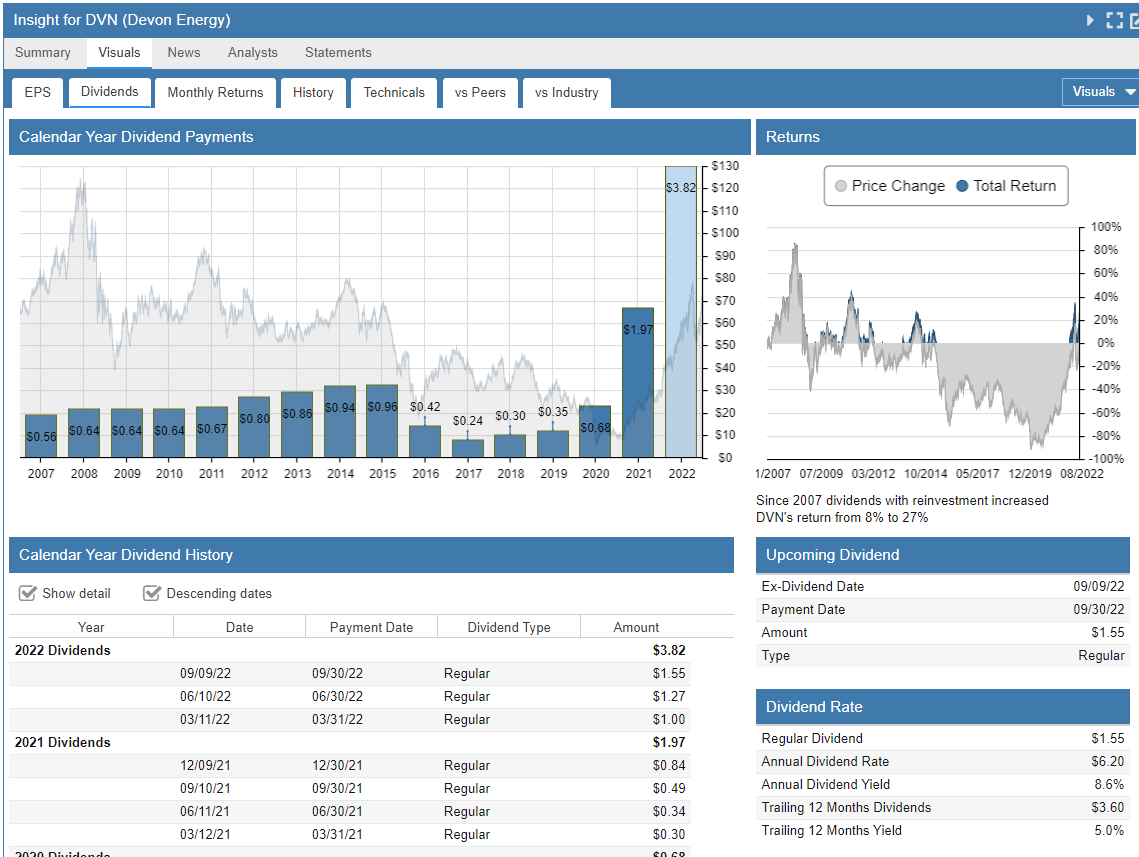Select the Visuals tab
1139x857 pixels.
(119, 52)
